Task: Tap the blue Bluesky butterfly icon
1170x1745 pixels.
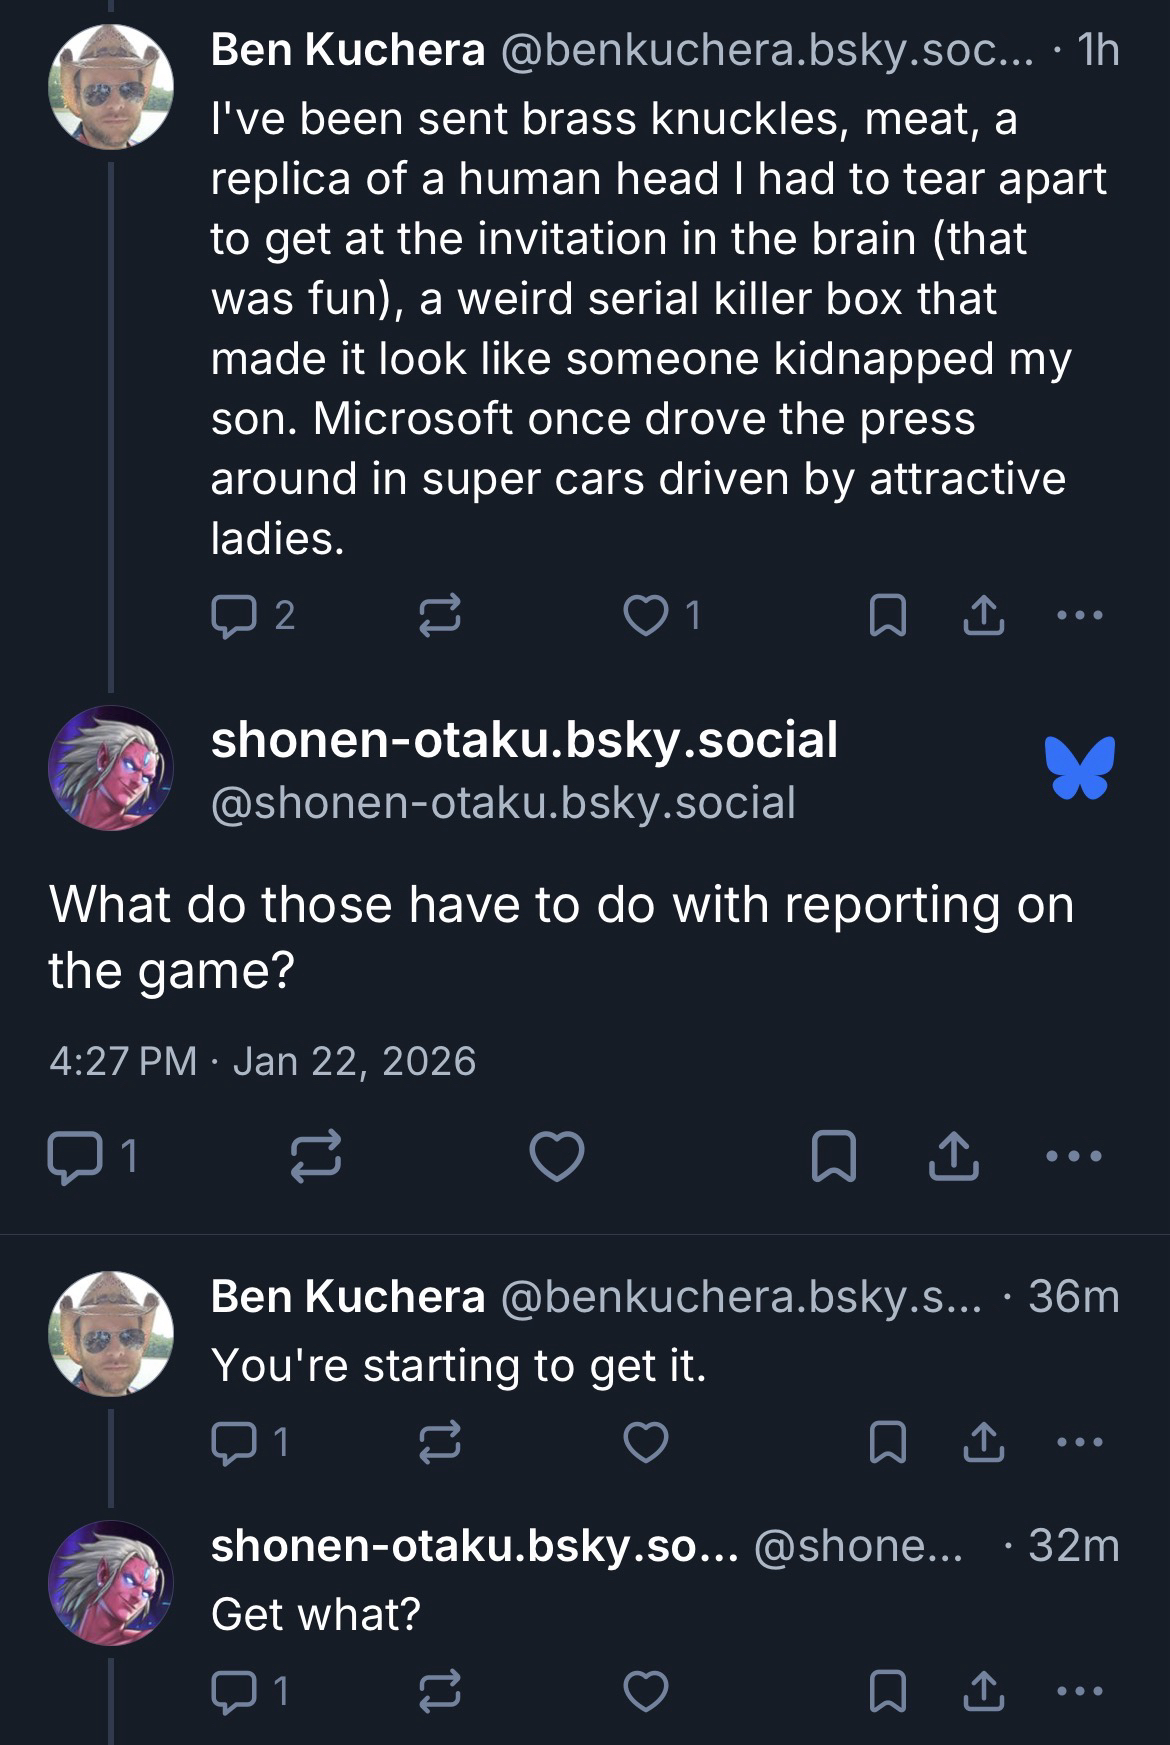Action: point(1079,768)
